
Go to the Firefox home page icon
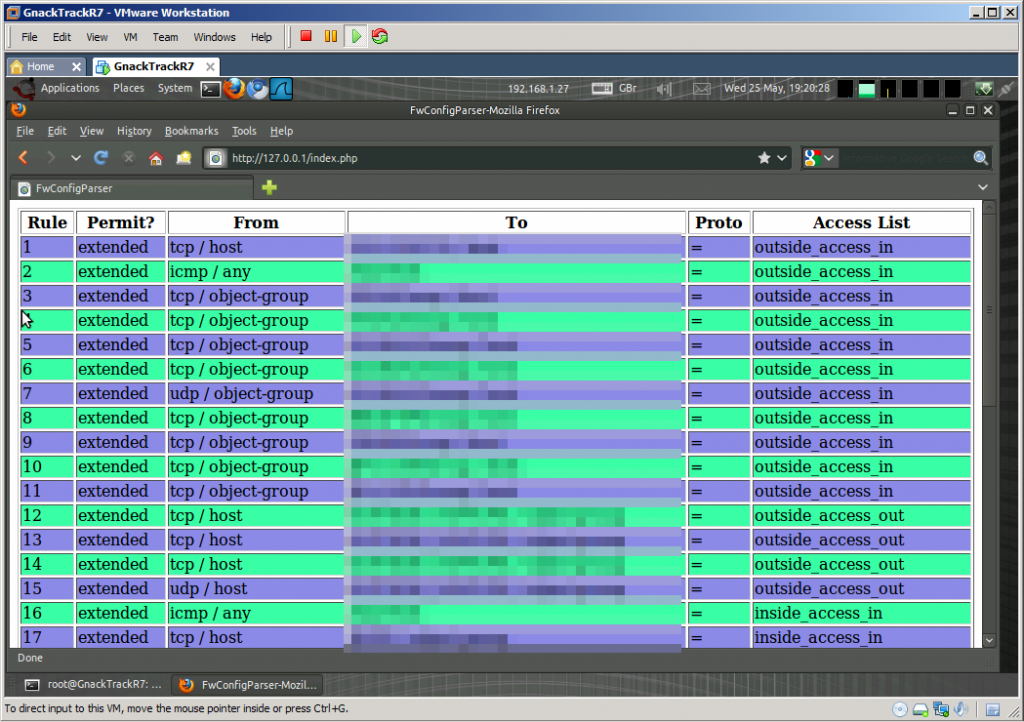[x=155, y=158]
